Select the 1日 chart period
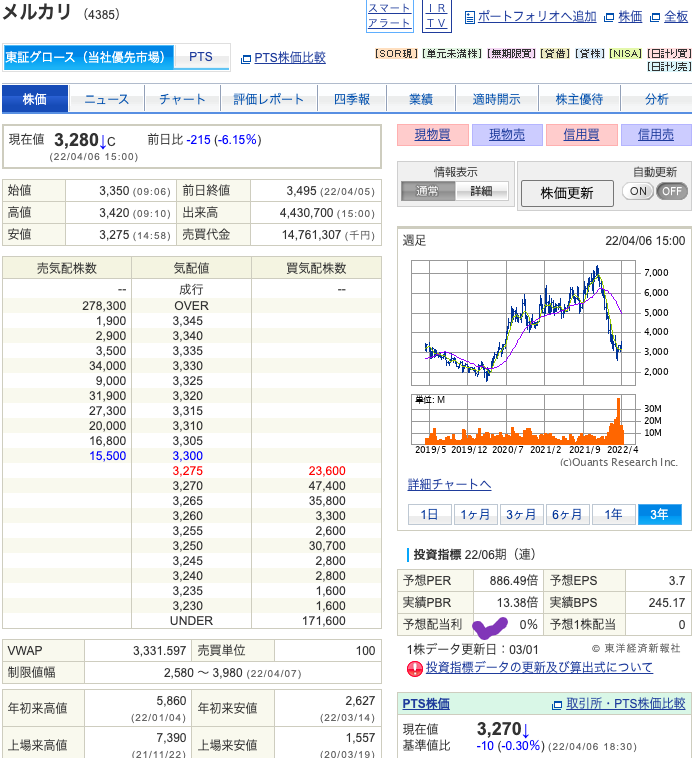Screen dimensions: 697x758 [x=430, y=514]
